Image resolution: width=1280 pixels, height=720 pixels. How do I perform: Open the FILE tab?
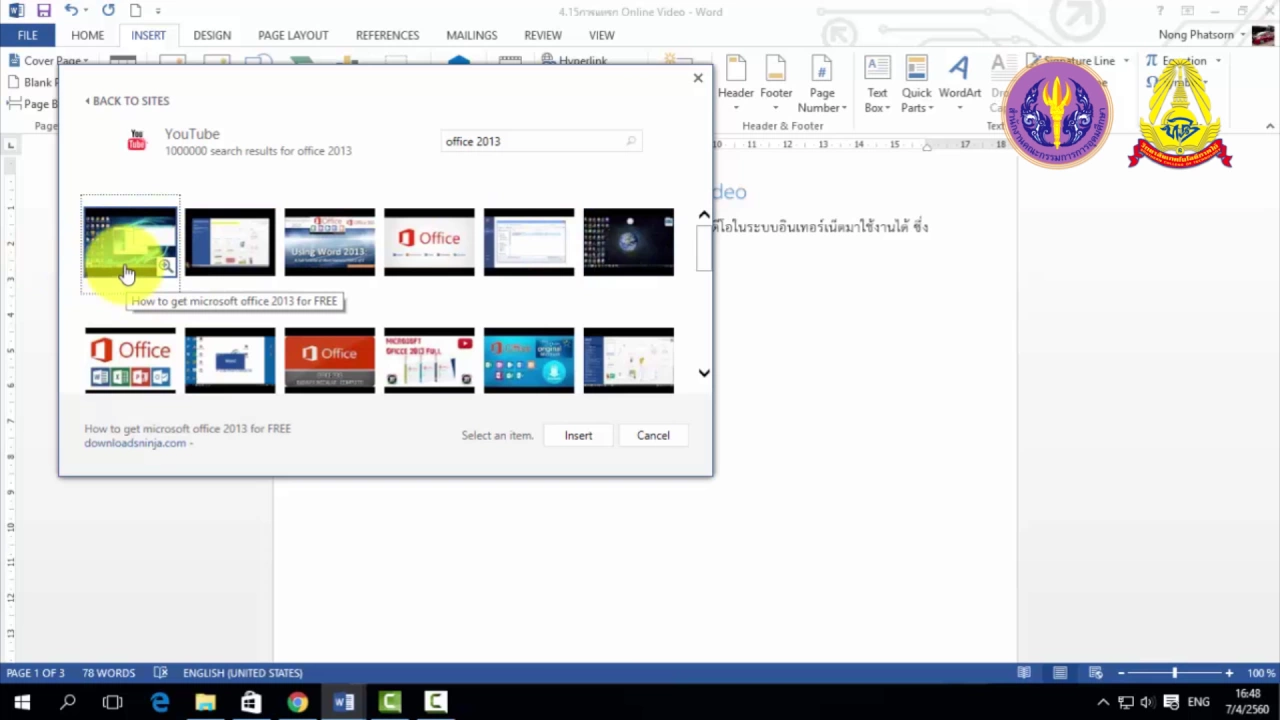[27, 35]
